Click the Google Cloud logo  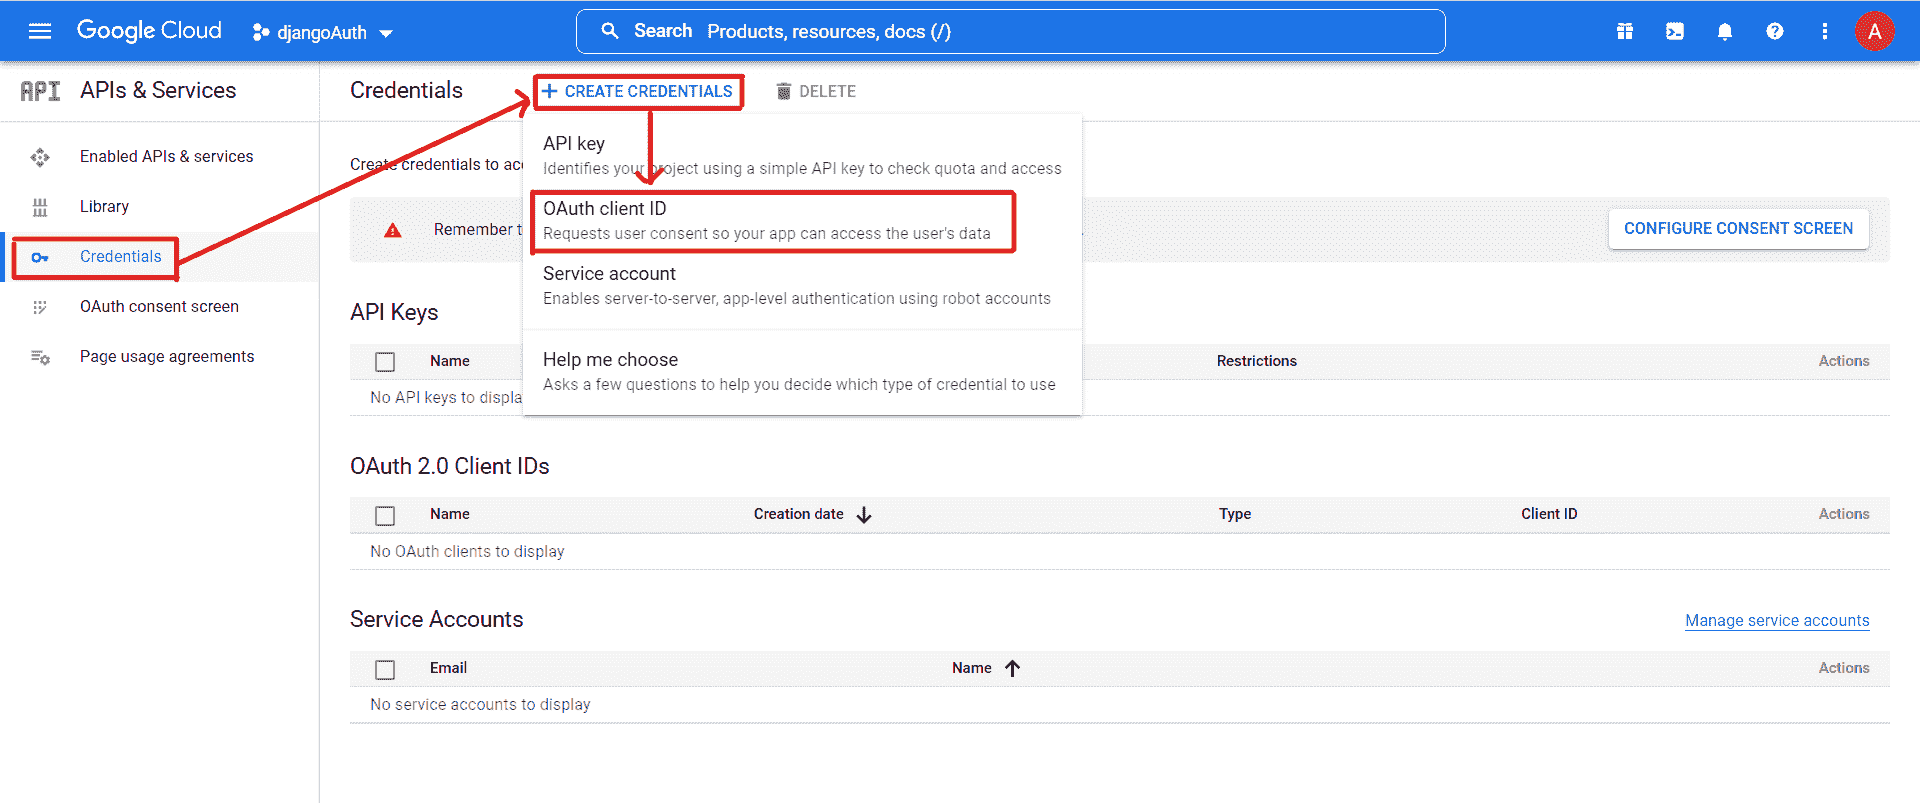pyautogui.click(x=149, y=31)
